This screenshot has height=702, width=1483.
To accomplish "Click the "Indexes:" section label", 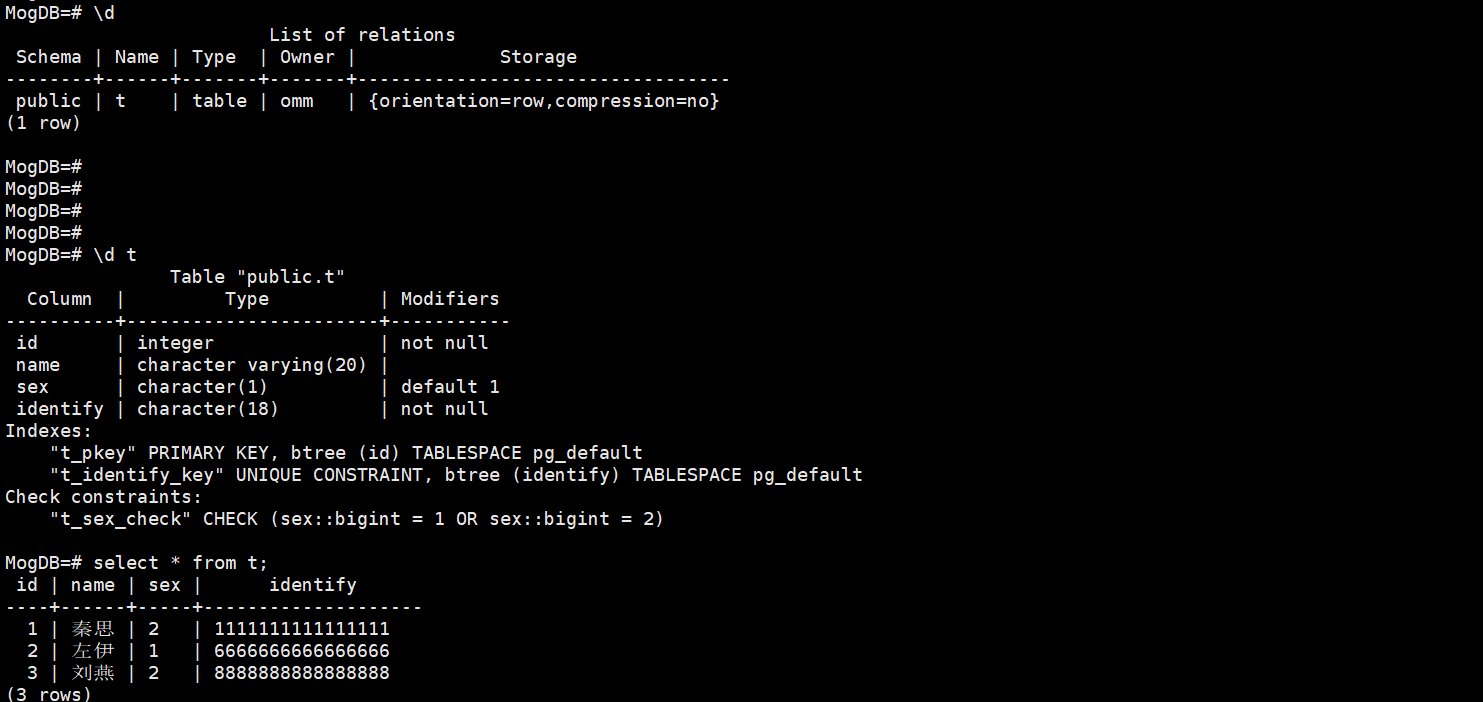I will (48, 431).
